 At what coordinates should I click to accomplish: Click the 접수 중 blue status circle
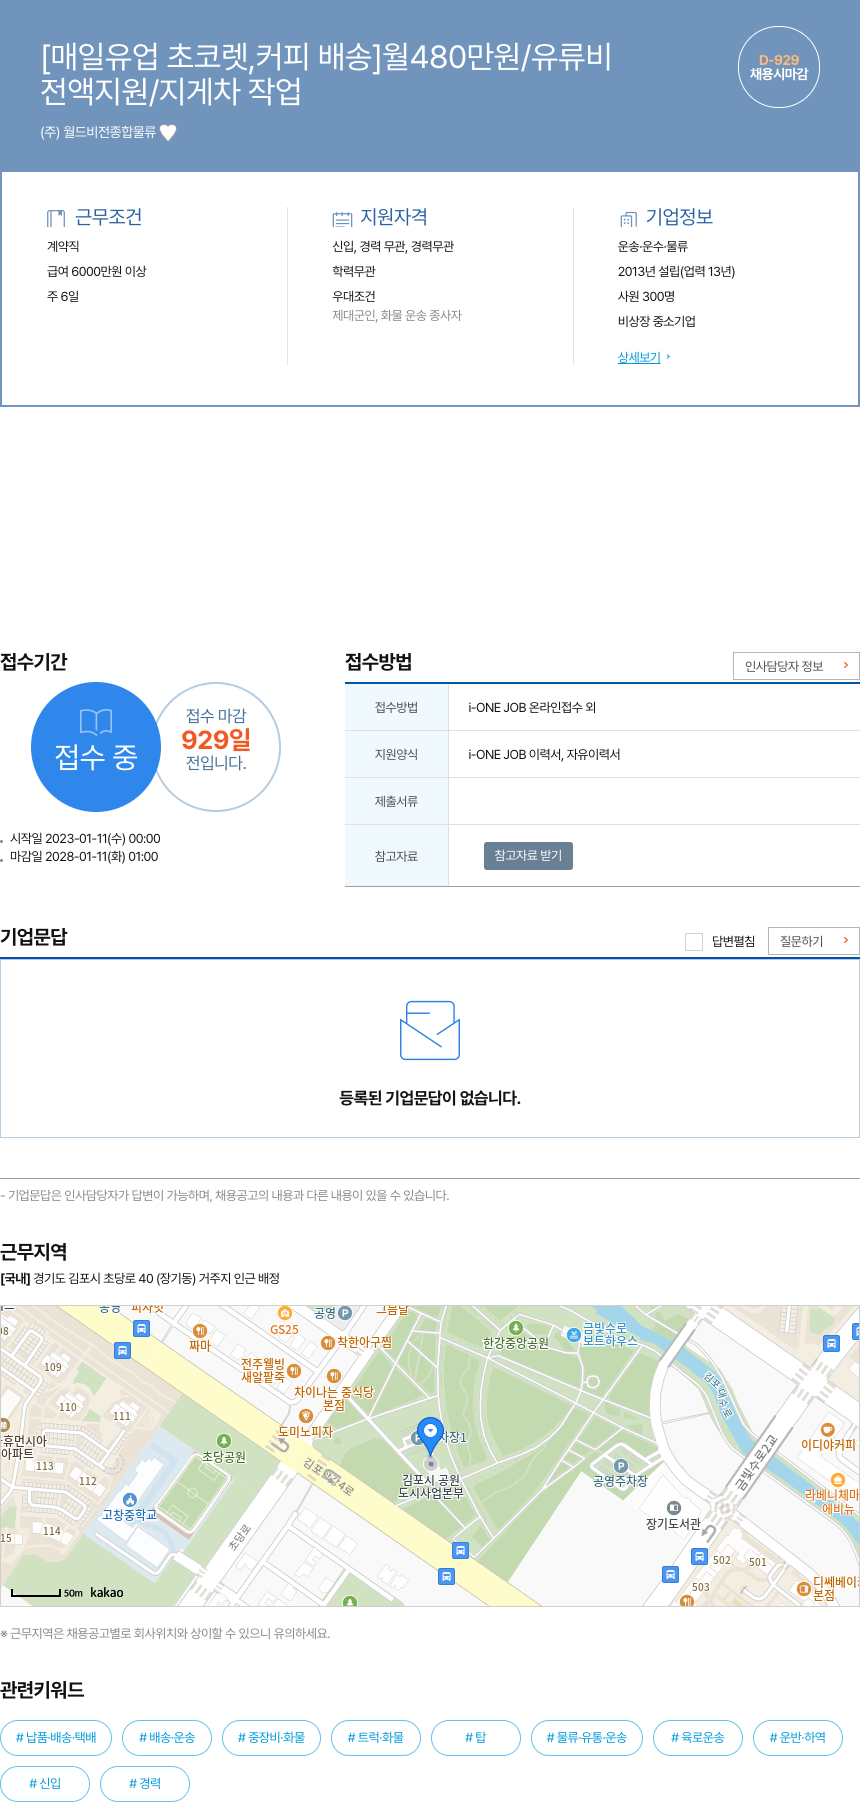(x=96, y=747)
